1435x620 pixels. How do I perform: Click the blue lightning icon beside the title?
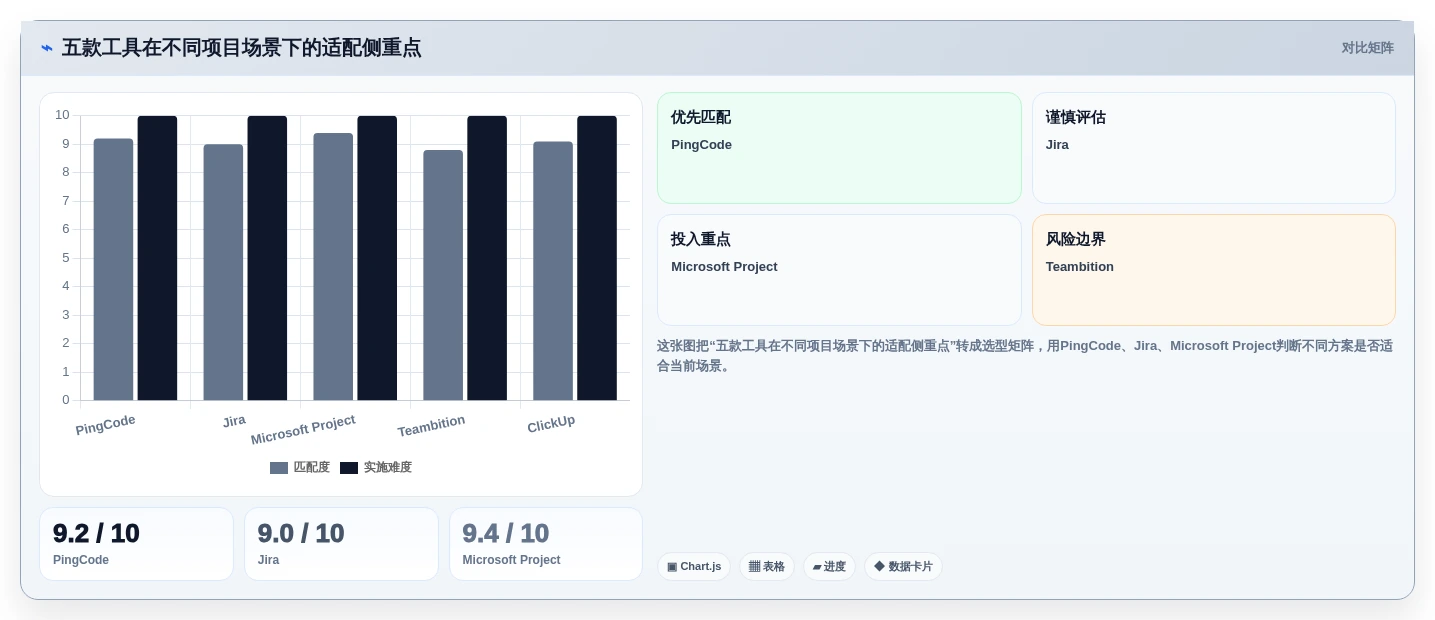47,48
